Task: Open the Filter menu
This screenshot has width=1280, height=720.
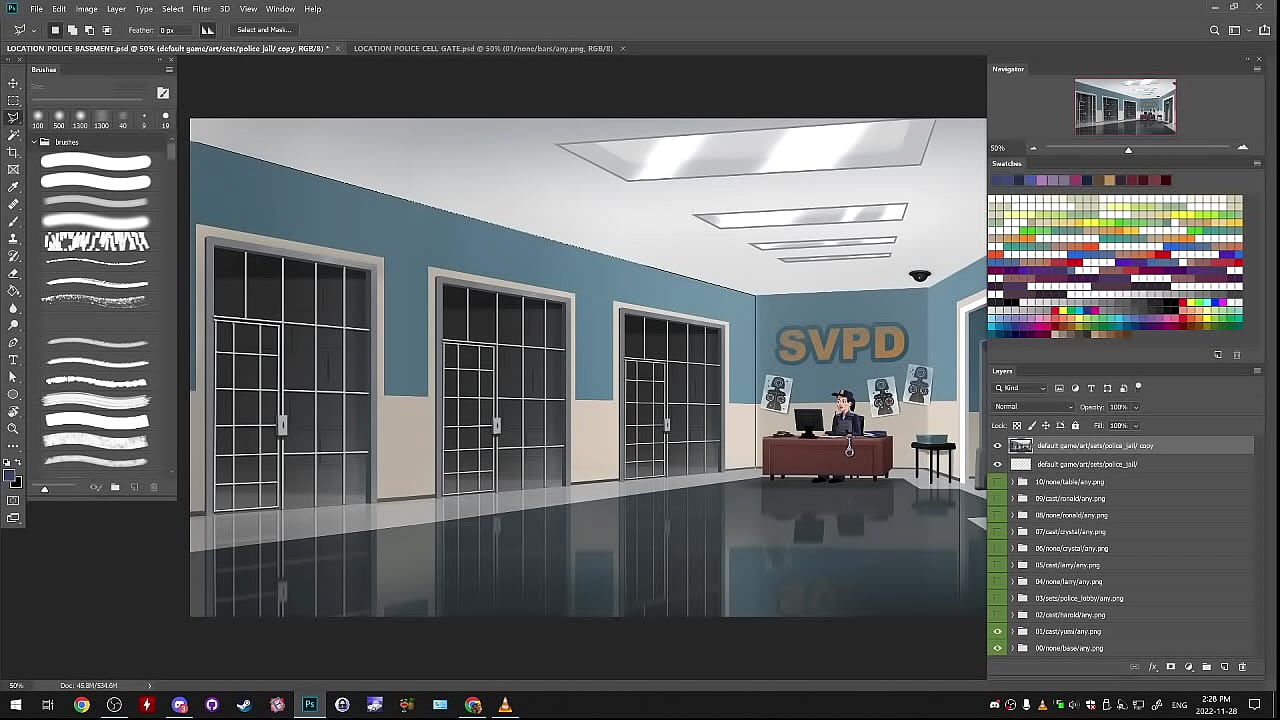Action: pos(201,9)
